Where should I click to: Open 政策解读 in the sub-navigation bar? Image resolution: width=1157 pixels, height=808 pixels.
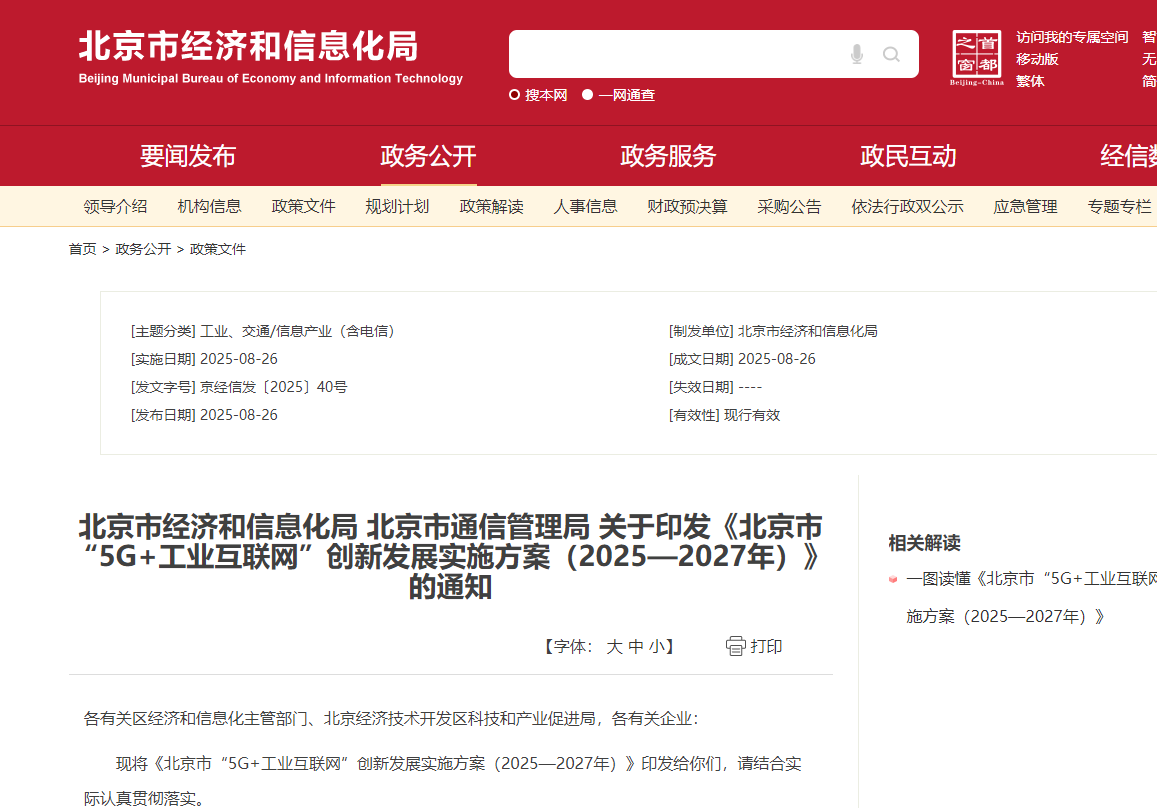(491, 207)
